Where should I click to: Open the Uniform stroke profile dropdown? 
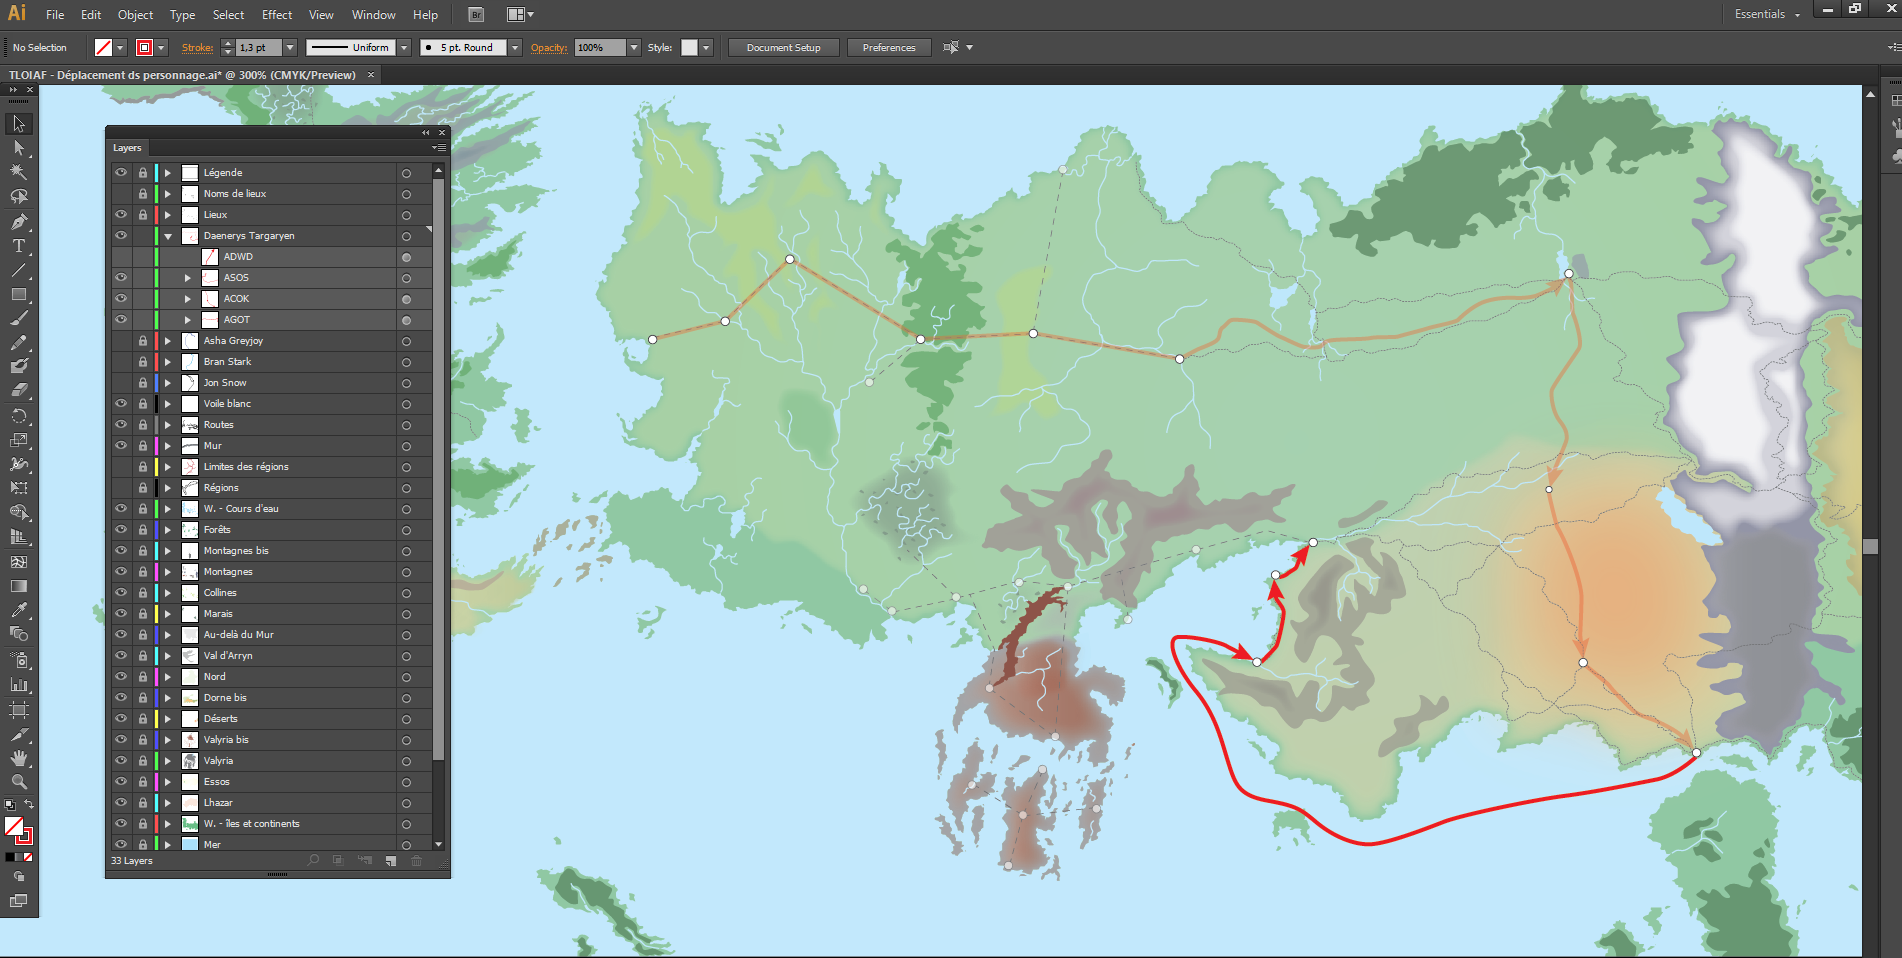[404, 47]
